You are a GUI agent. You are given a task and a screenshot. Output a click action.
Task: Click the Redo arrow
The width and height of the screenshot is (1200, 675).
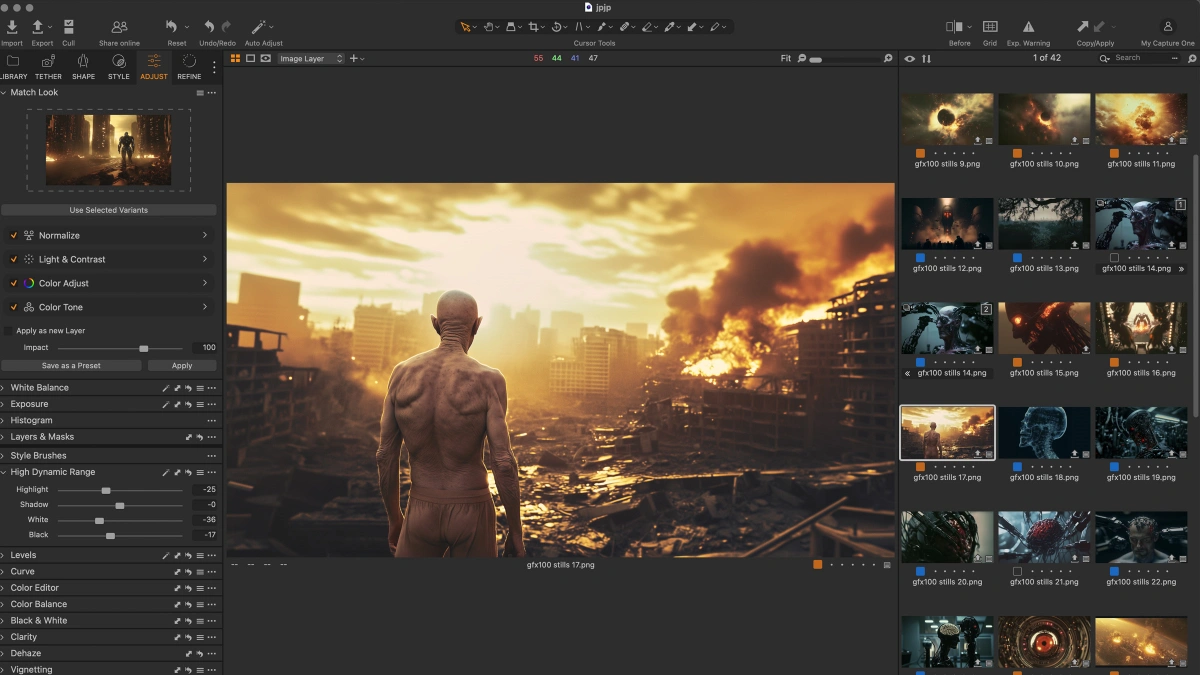tap(226, 27)
